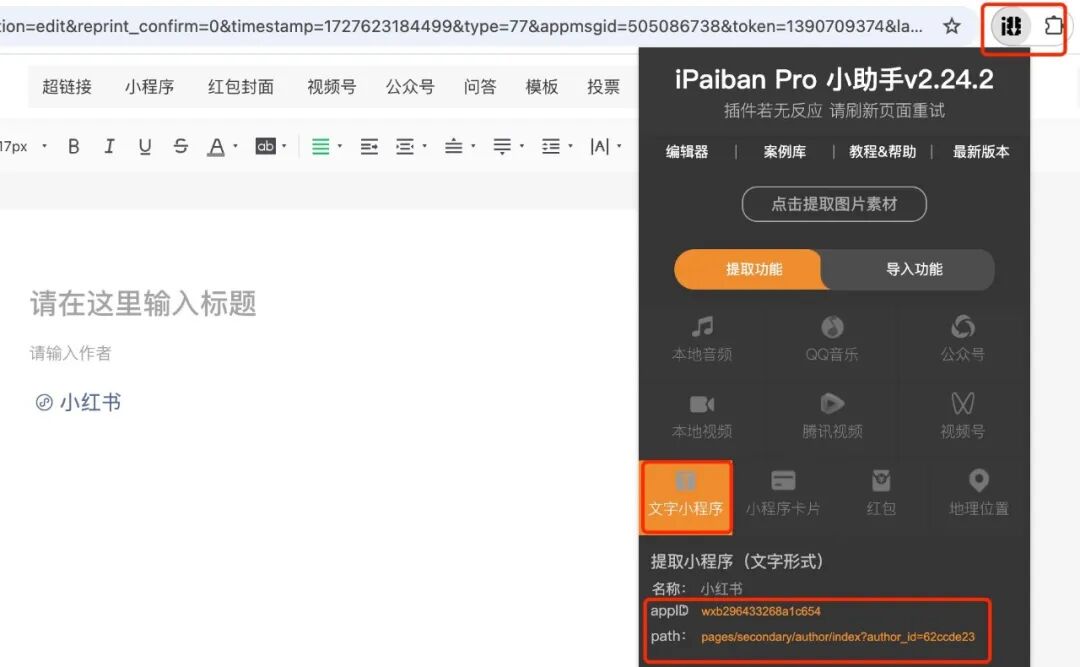Open spacing-after dropdown arrow
This screenshot has width=1080, height=667.
pos(521,146)
